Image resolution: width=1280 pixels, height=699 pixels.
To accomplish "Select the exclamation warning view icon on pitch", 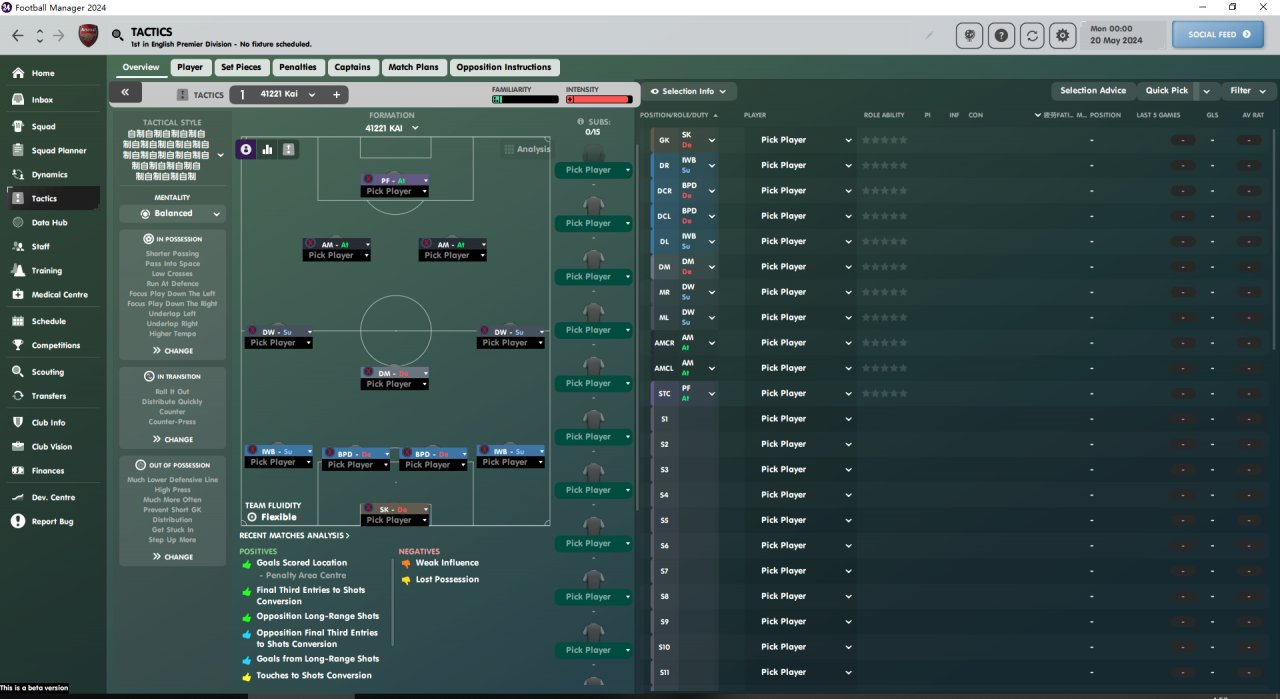I will click(x=288, y=149).
